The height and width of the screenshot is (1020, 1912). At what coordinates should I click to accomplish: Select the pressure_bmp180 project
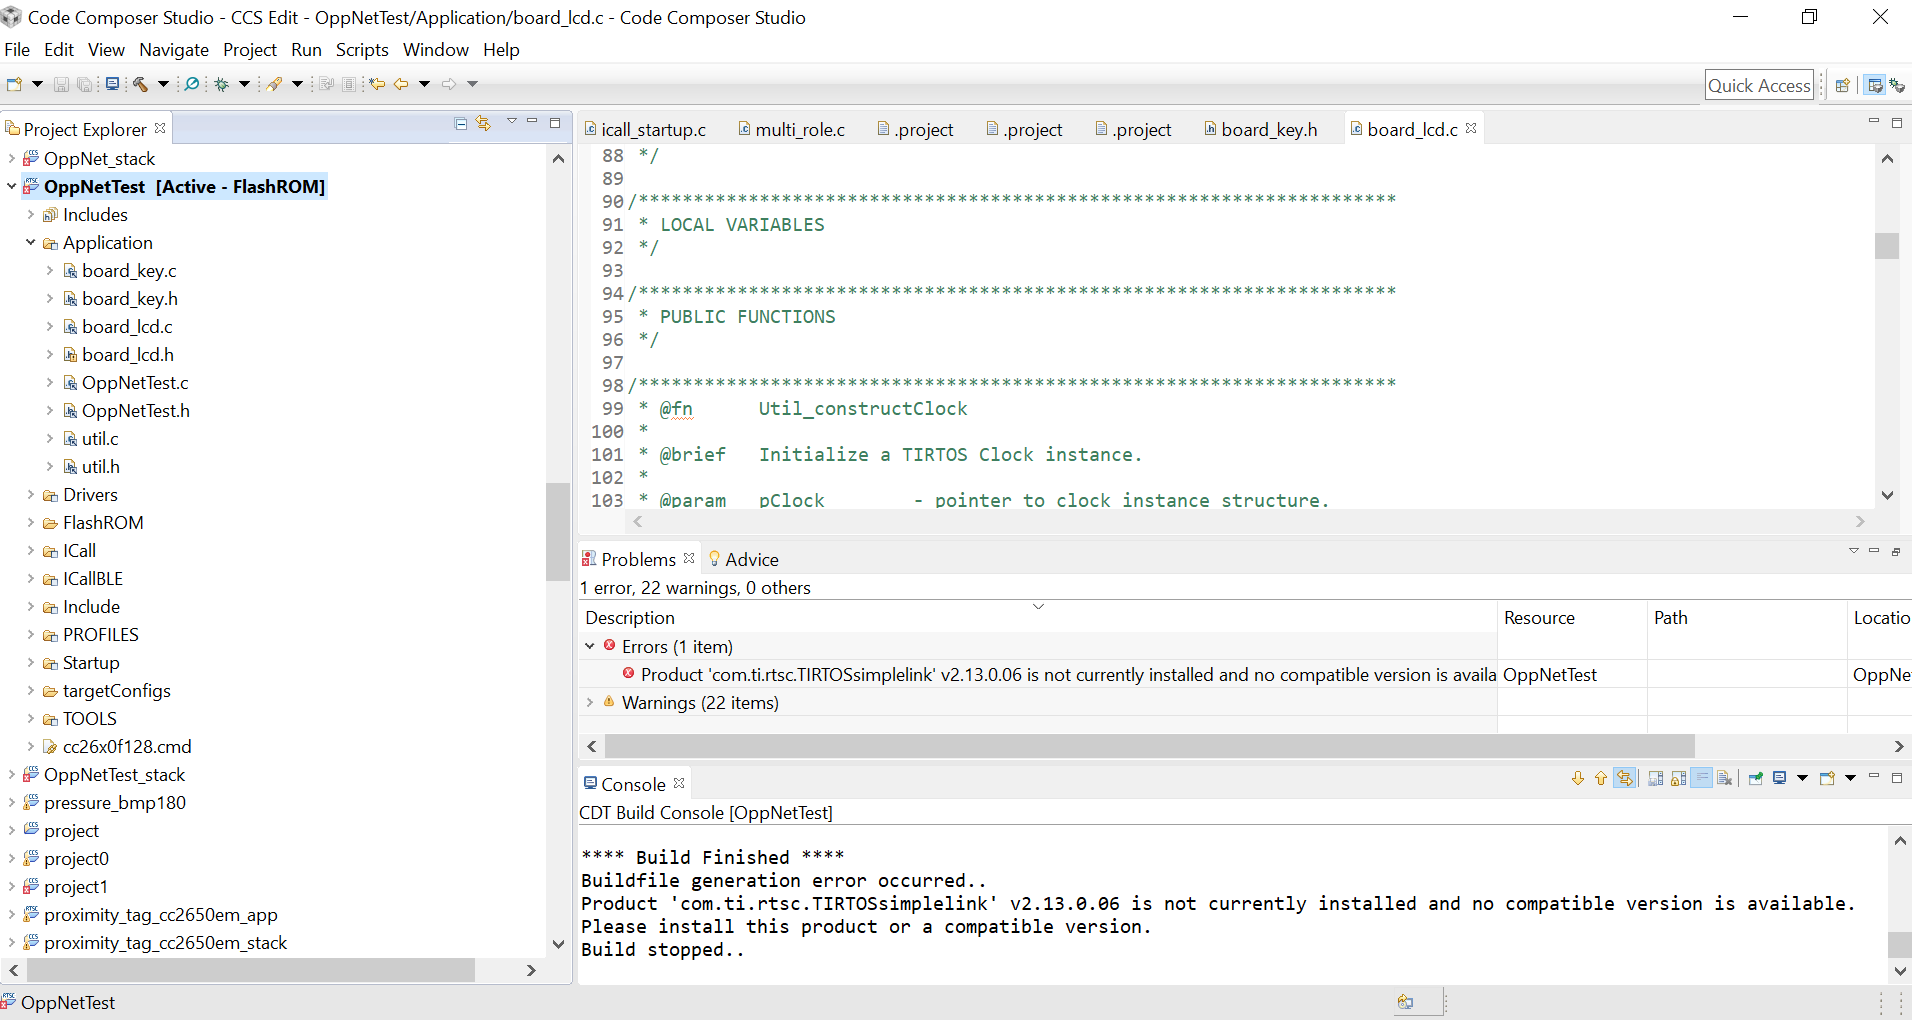pos(115,802)
